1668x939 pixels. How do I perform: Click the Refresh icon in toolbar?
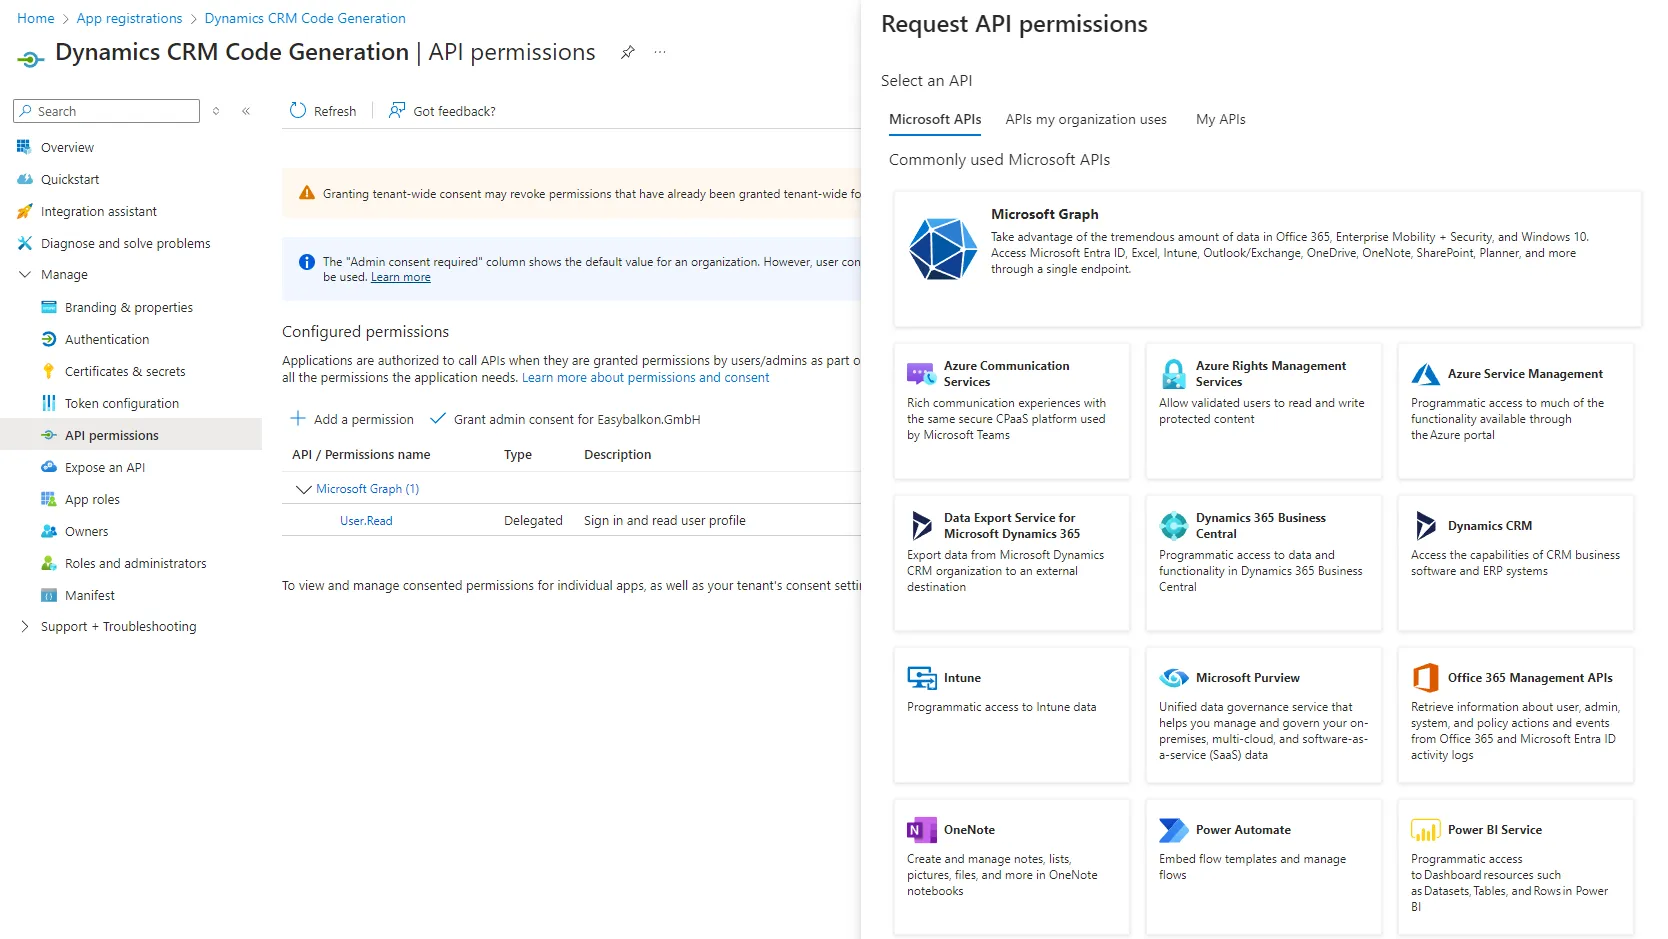[298, 110]
